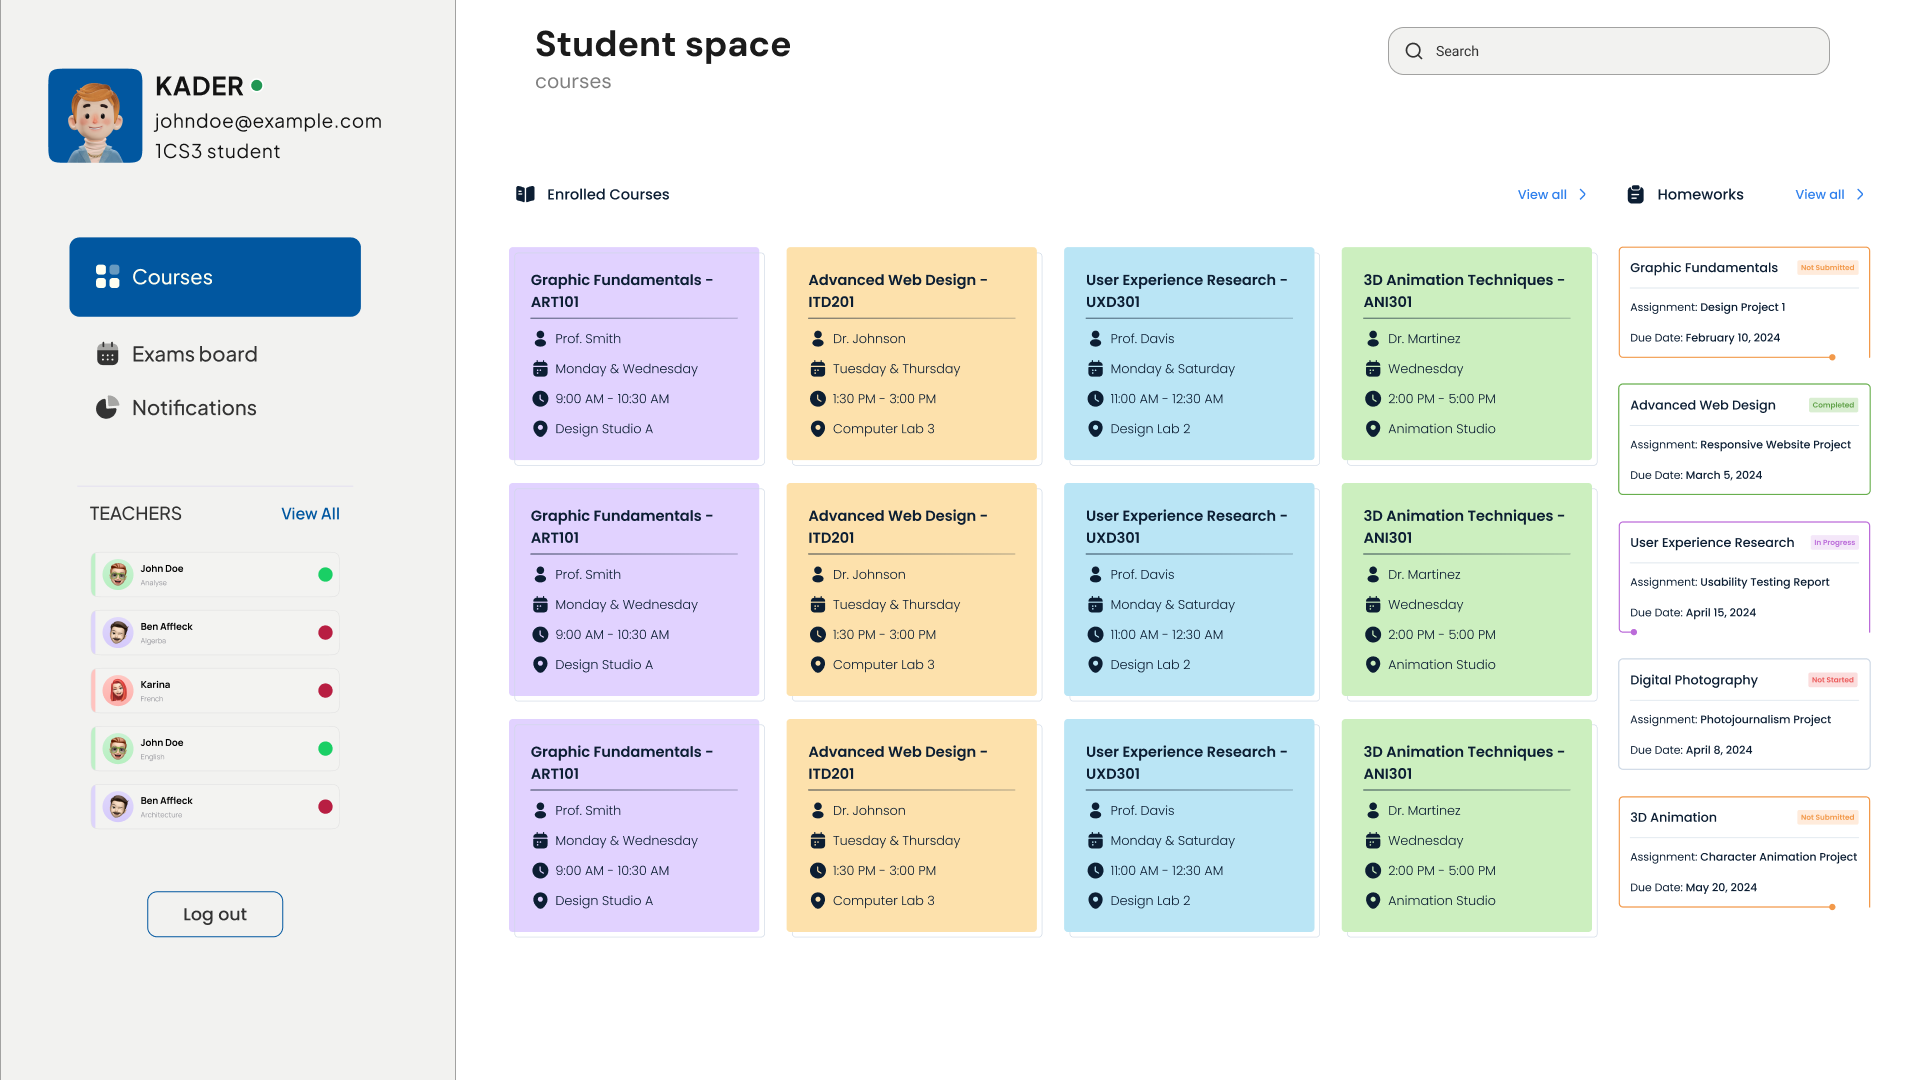Click the location pin for Design Studio A
Image resolution: width=1920 pixels, height=1080 pixels.
pos(540,428)
